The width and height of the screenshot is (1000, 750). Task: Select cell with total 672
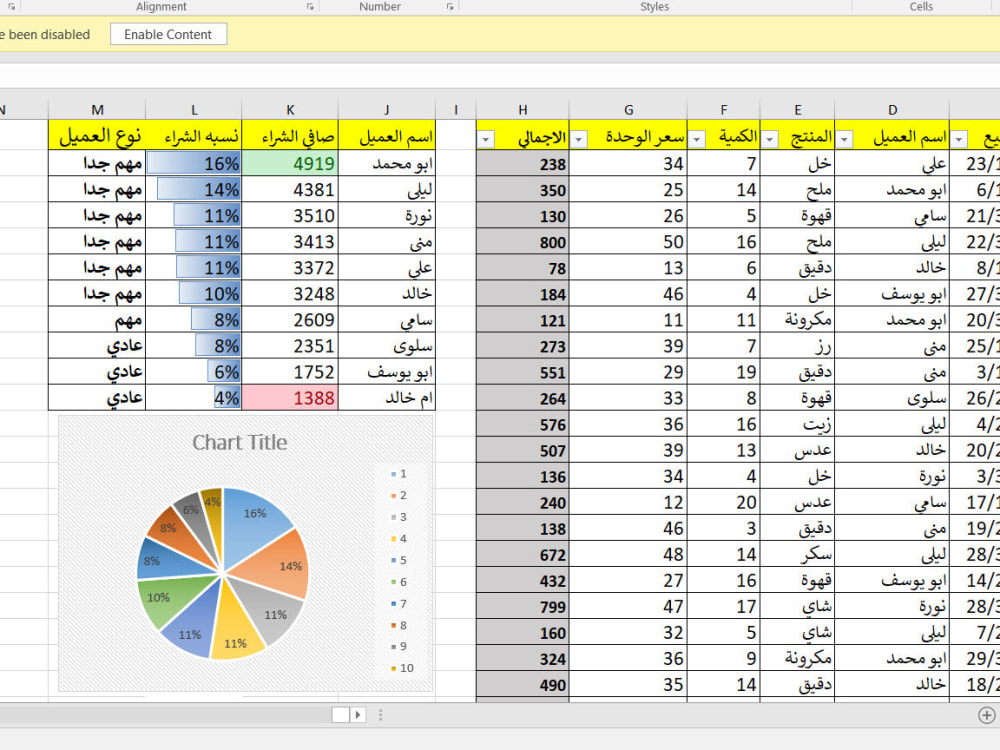point(522,554)
